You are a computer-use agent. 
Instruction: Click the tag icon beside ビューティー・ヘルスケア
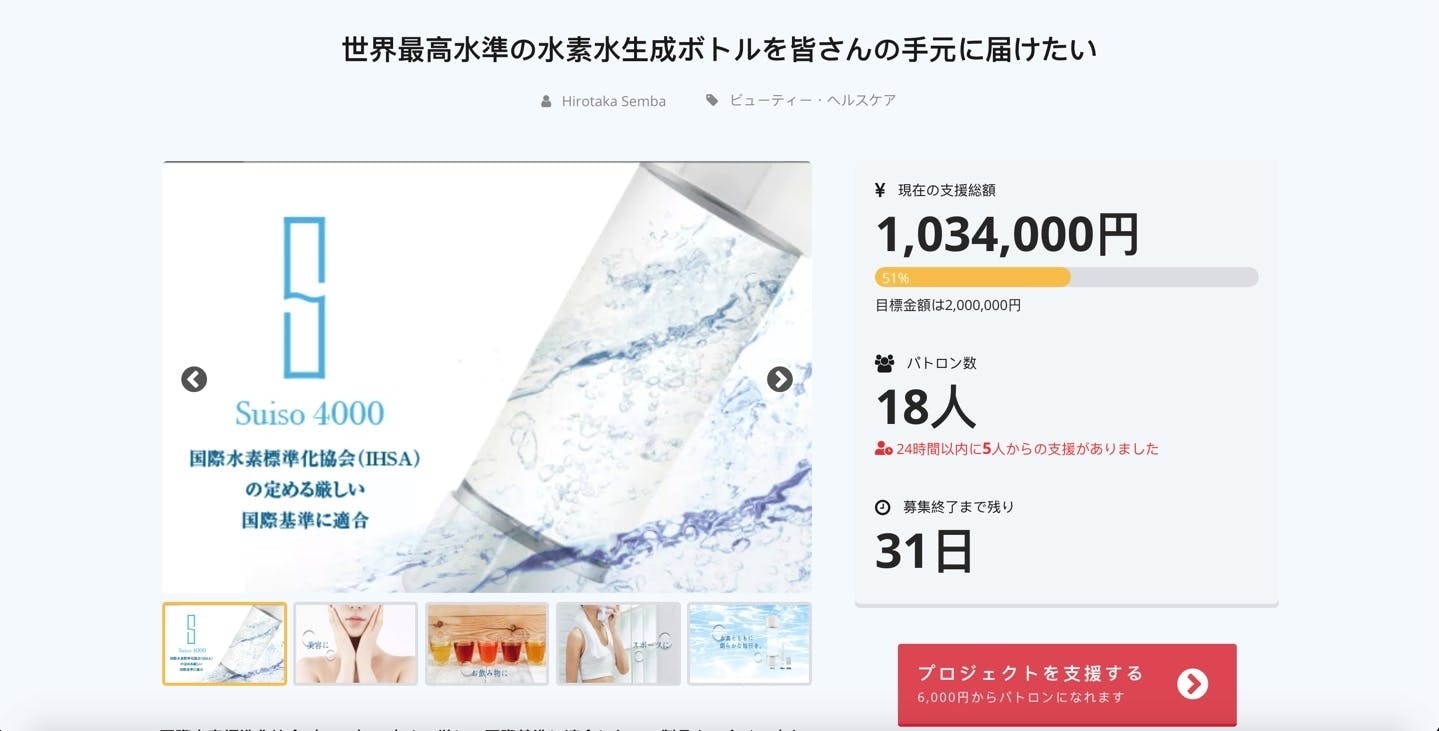coord(712,100)
